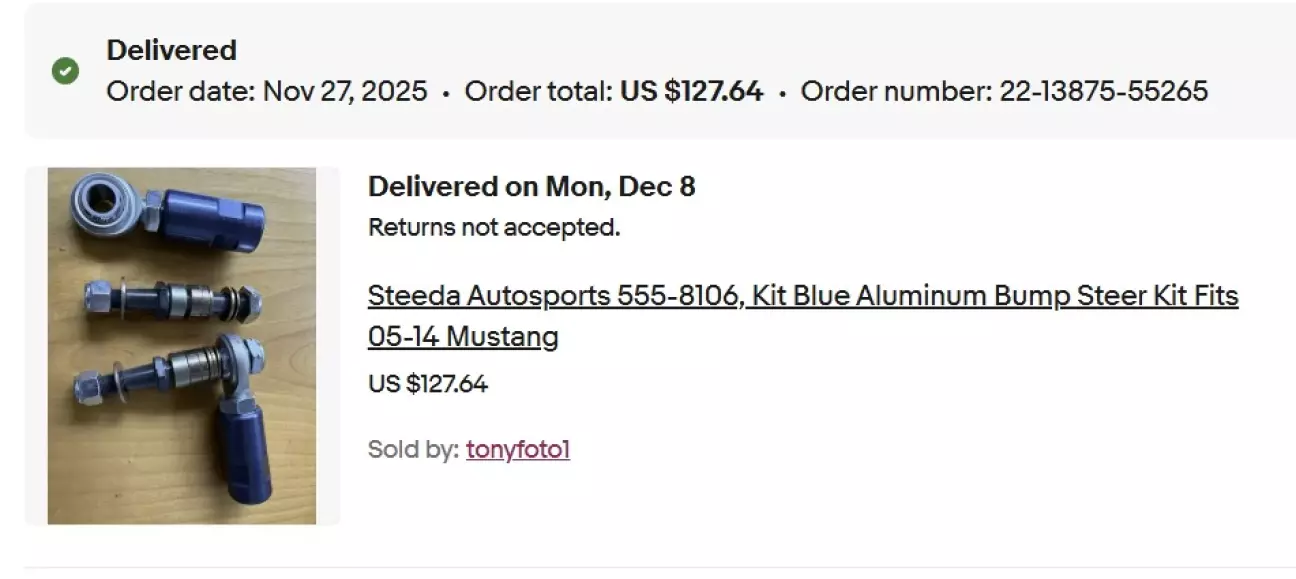
Task: Click the Sold by label
Action: 413,450
